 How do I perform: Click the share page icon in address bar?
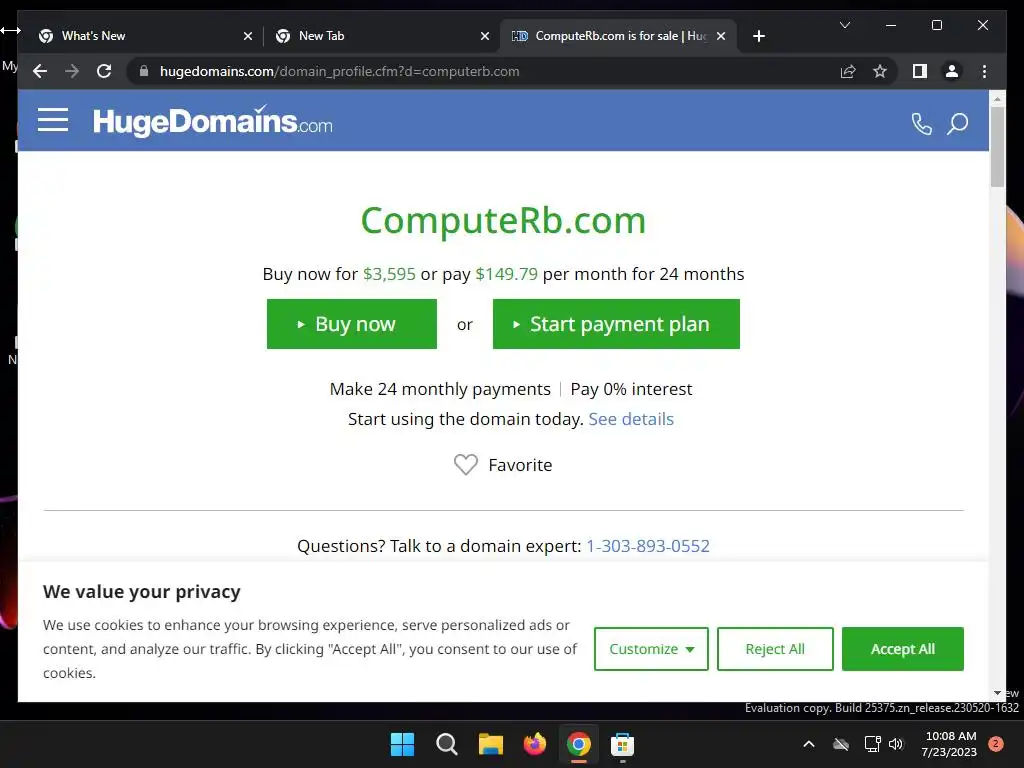[x=848, y=71]
